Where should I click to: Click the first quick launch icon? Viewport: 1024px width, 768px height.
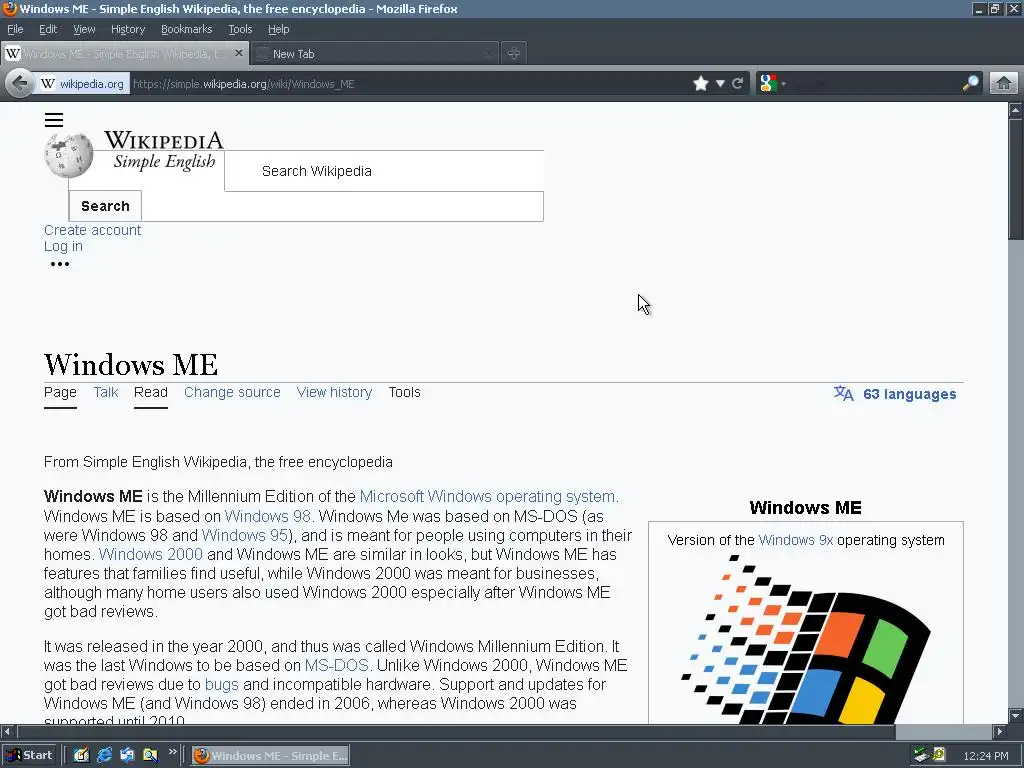(81, 756)
